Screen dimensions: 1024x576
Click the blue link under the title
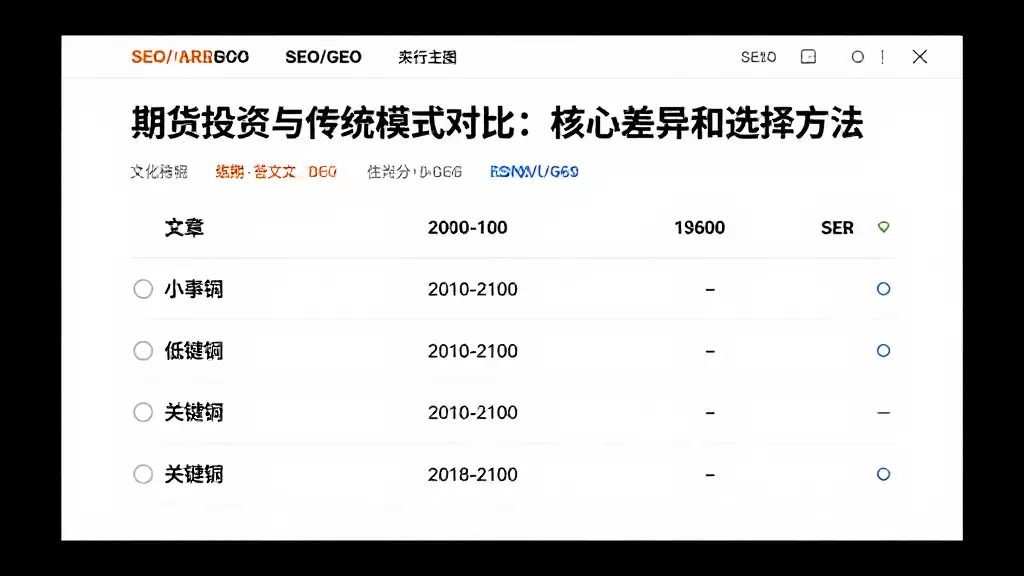[534, 172]
